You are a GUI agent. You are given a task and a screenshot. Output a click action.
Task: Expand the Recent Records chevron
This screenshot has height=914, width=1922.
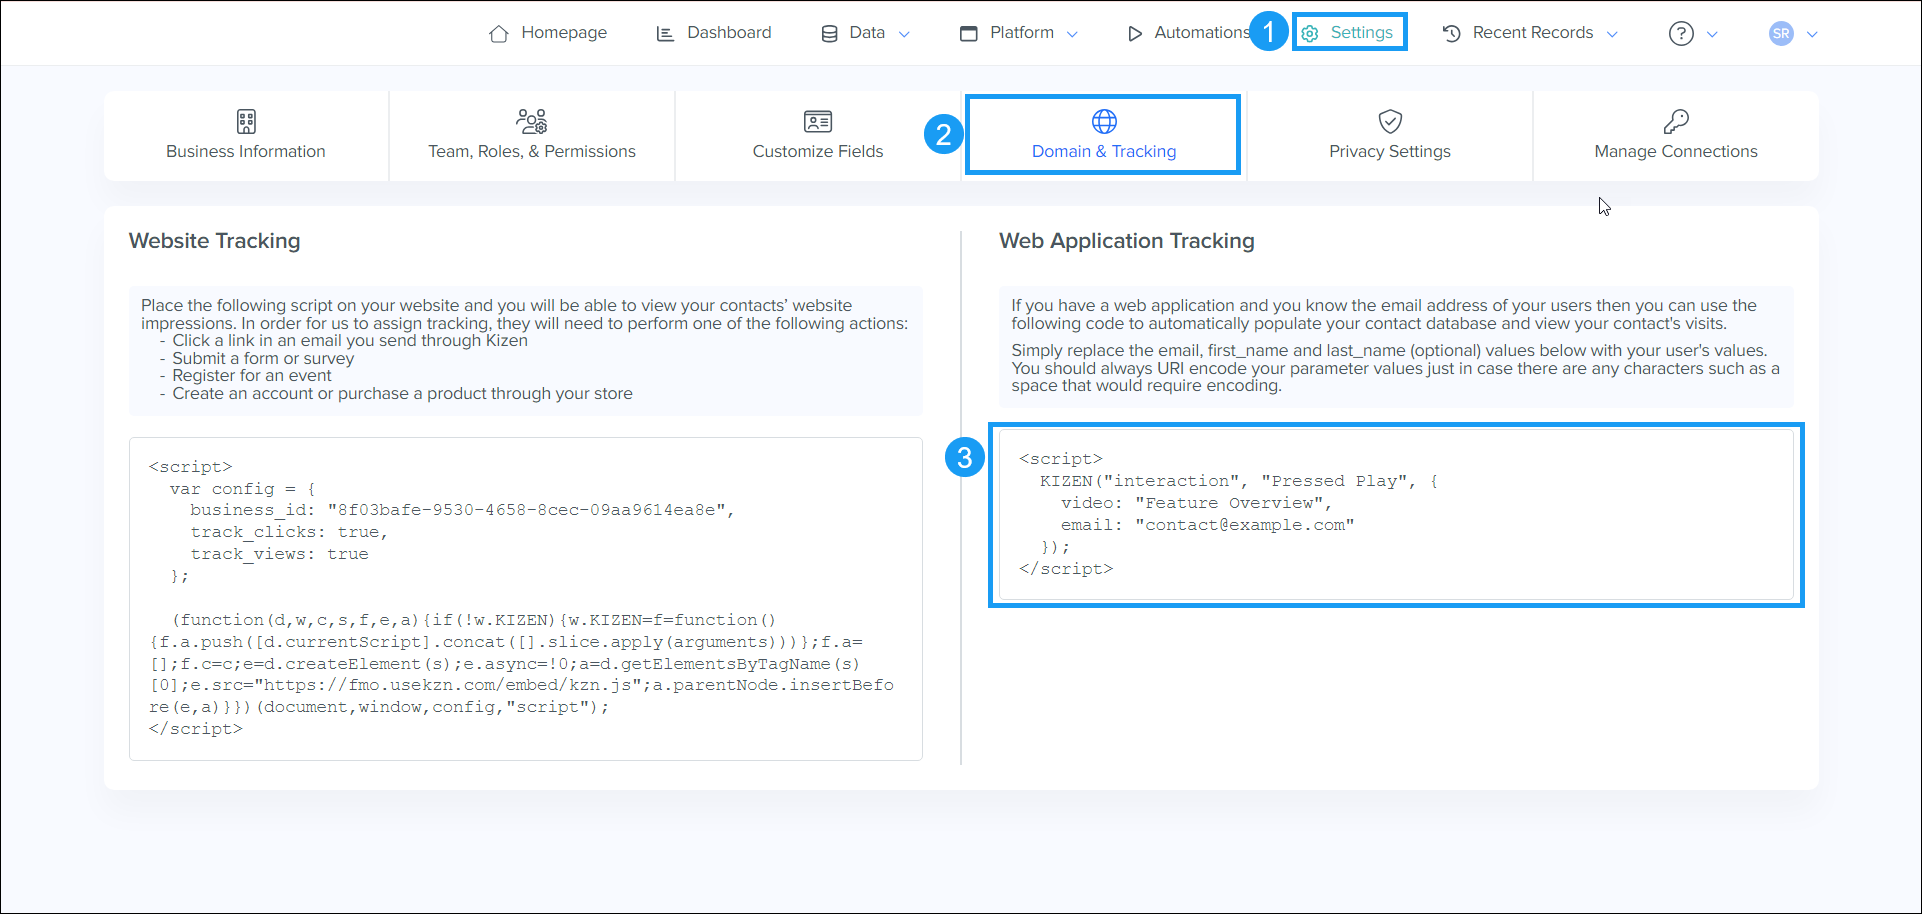click(x=1612, y=34)
